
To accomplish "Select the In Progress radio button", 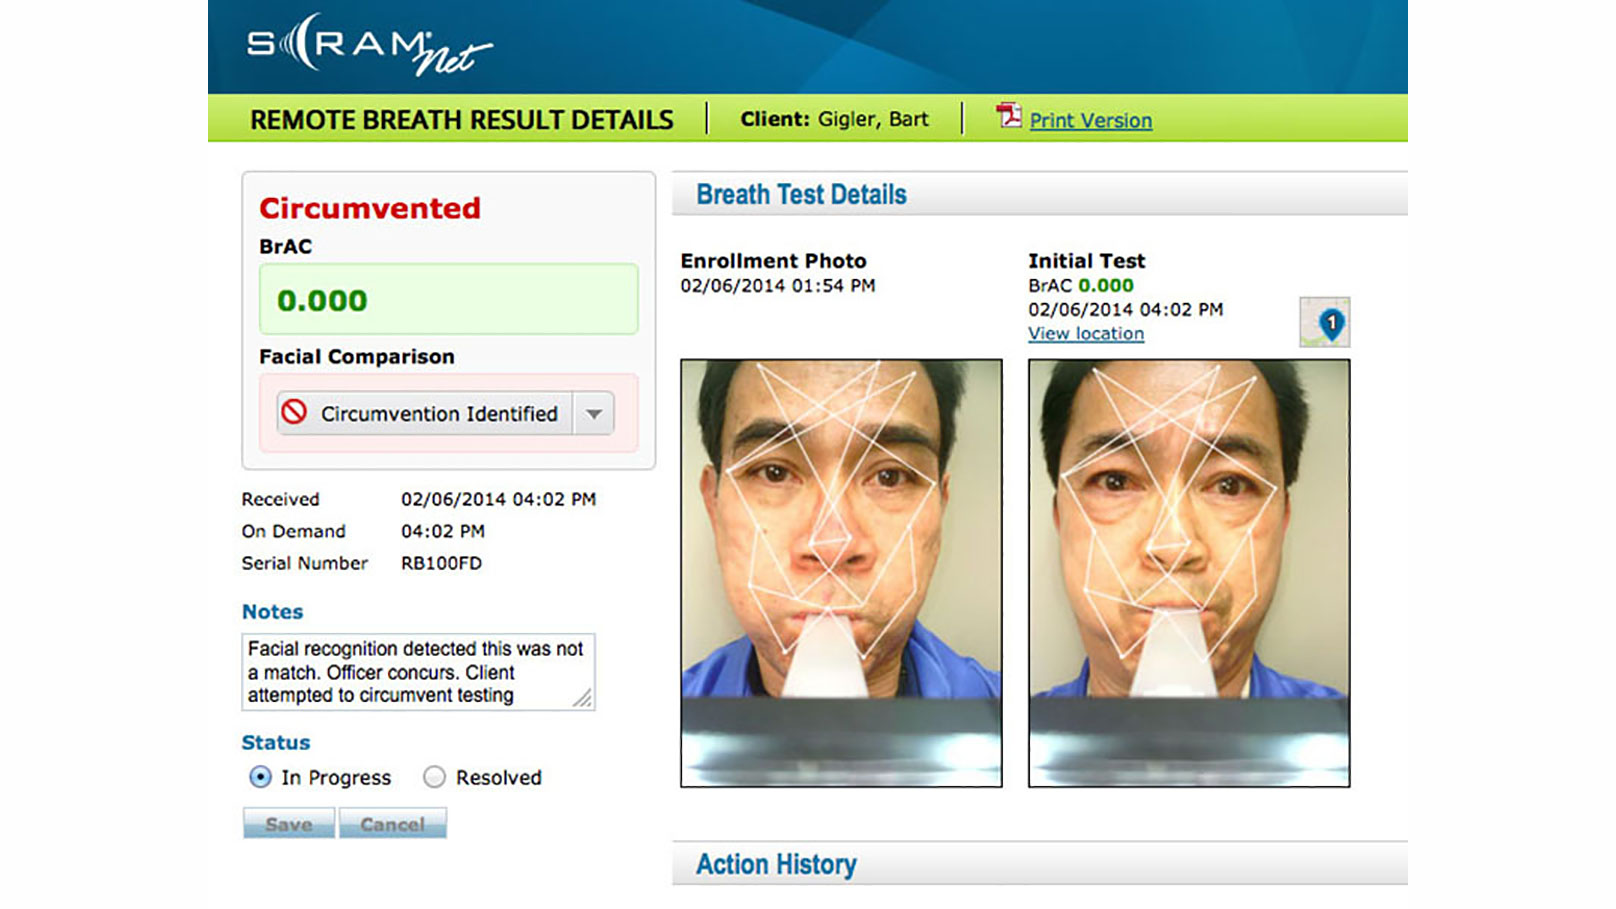I will pos(261,777).
